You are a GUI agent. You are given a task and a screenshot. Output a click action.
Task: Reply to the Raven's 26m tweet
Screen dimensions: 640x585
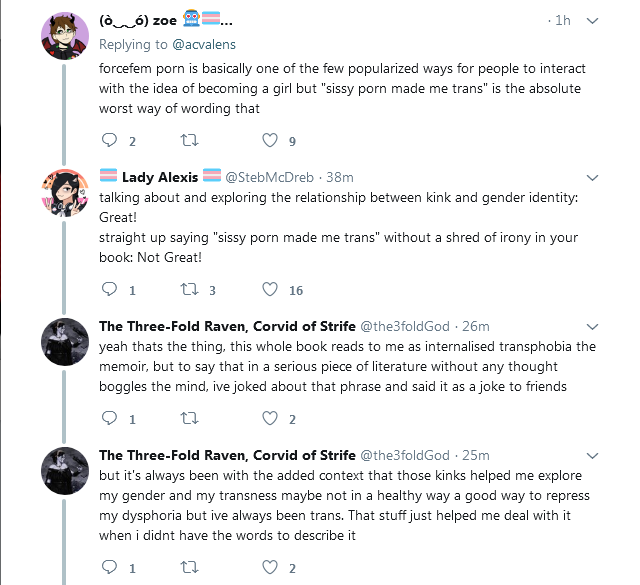coord(110,419)
